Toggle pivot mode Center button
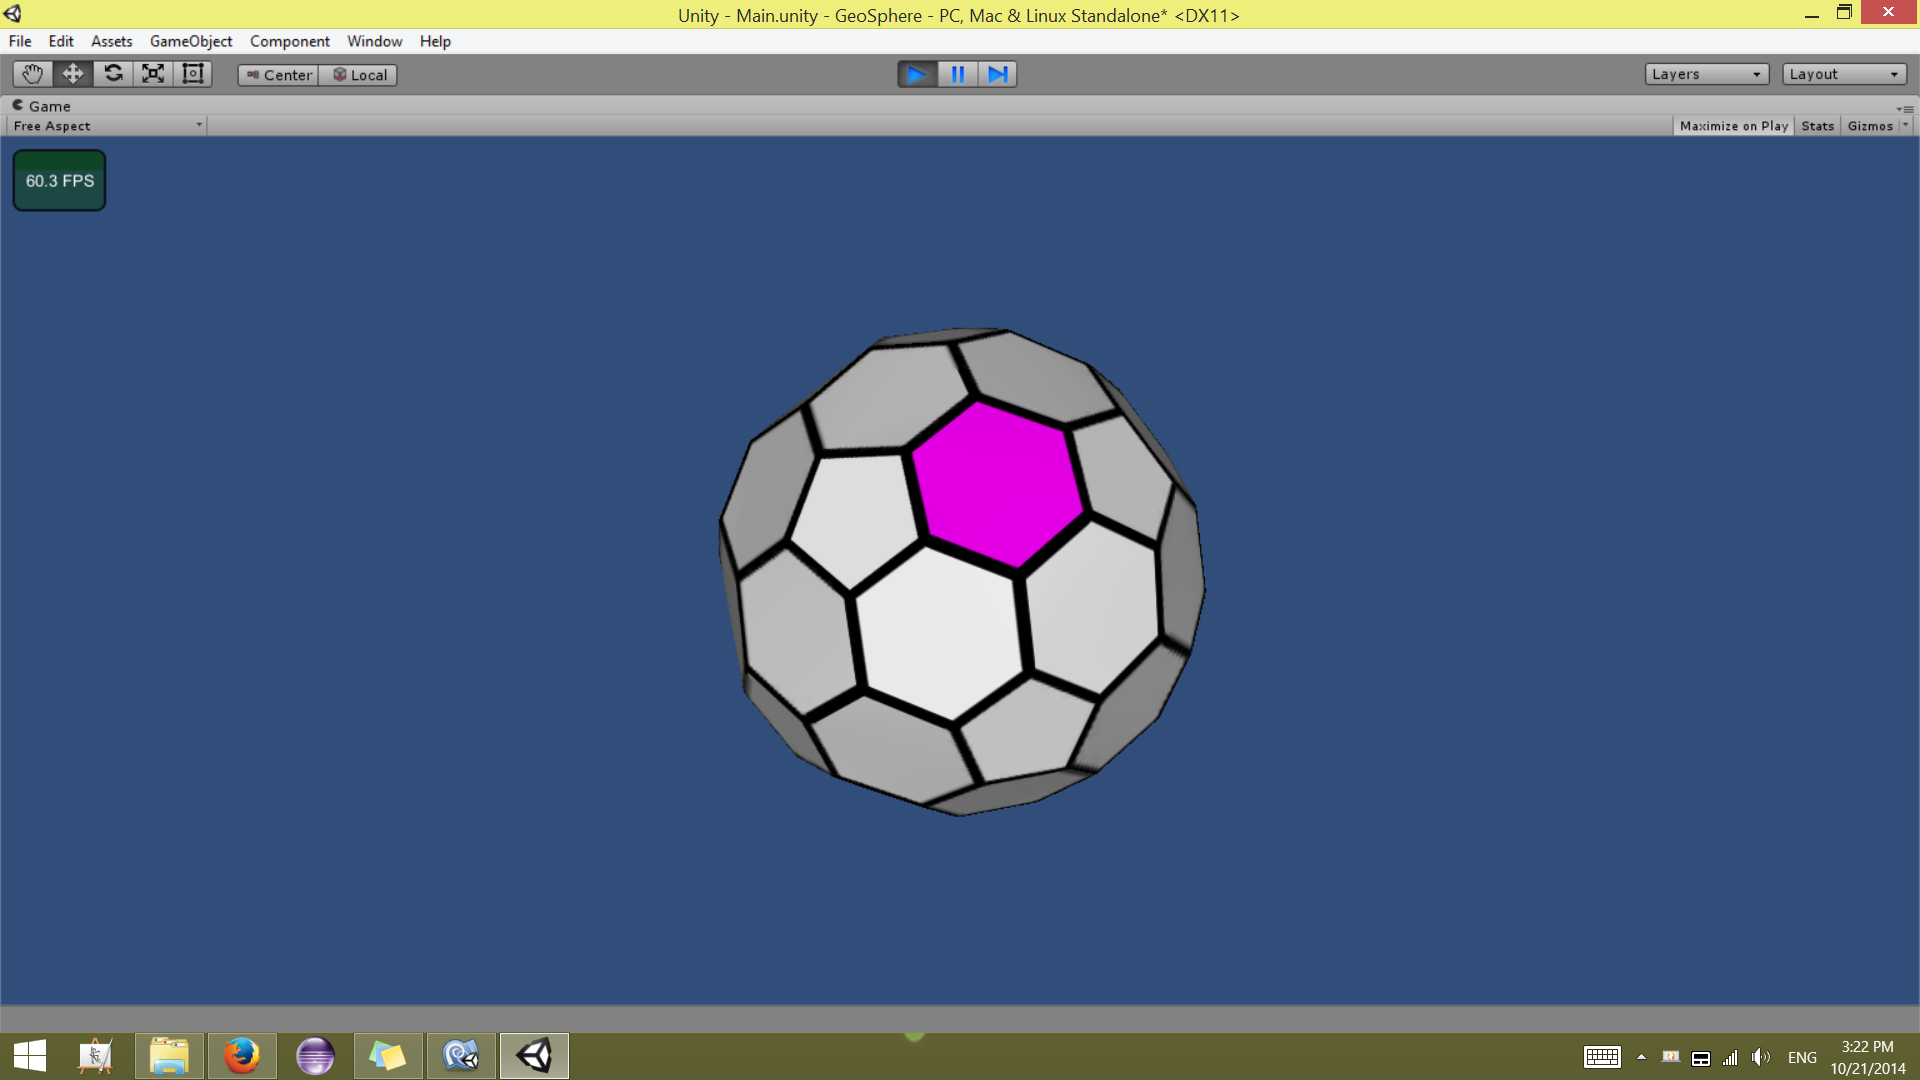The image size is (1920, 1080). click(279, 75)
